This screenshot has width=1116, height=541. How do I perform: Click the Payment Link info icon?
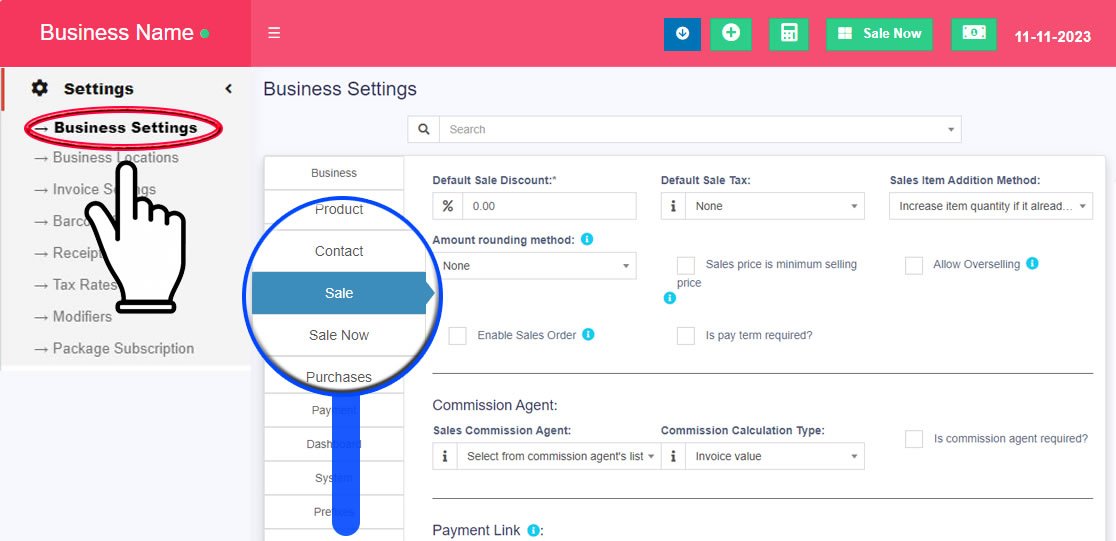[x=533, y=530]
